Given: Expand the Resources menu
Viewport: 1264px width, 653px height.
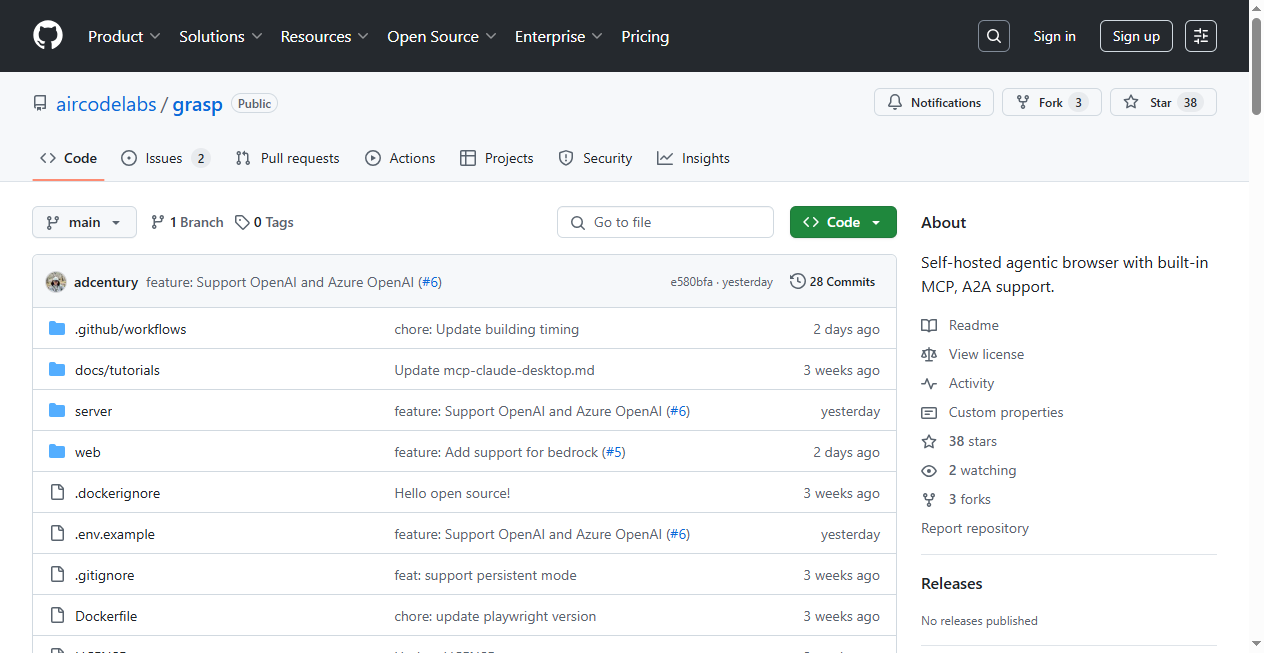Looking at the screenshot, I should click(324, 36).
